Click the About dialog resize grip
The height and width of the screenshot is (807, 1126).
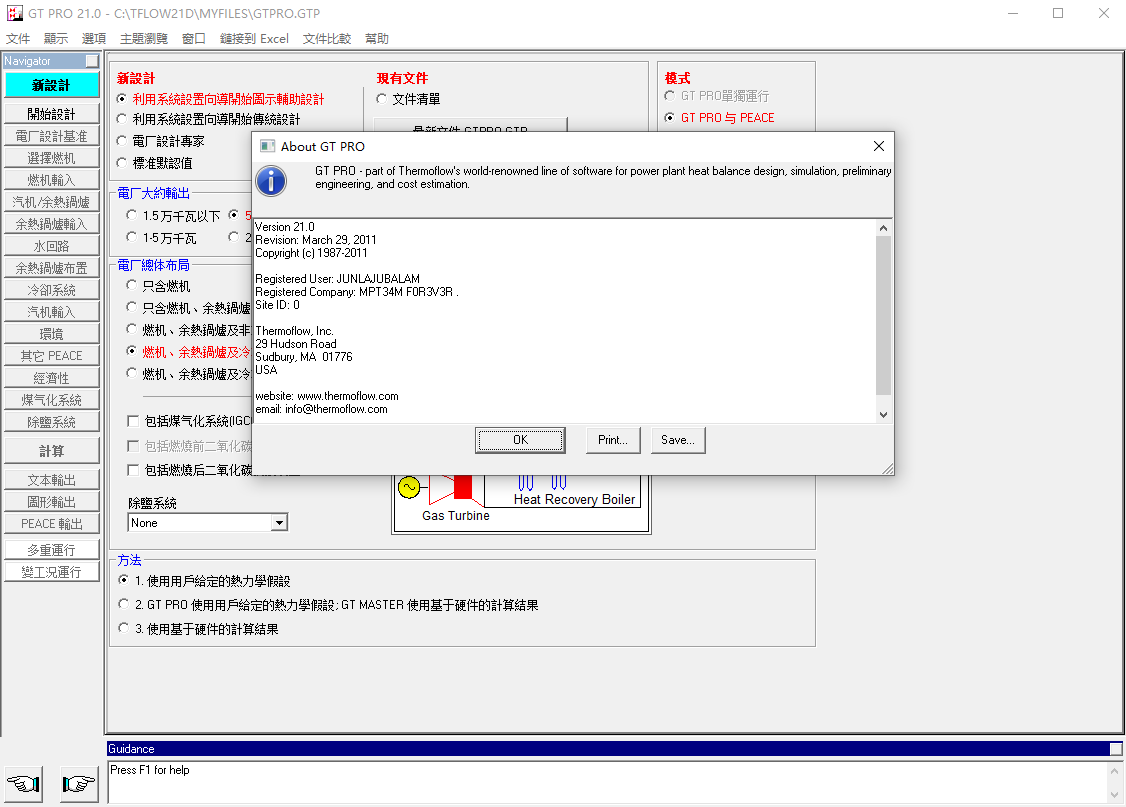point(888,468)
